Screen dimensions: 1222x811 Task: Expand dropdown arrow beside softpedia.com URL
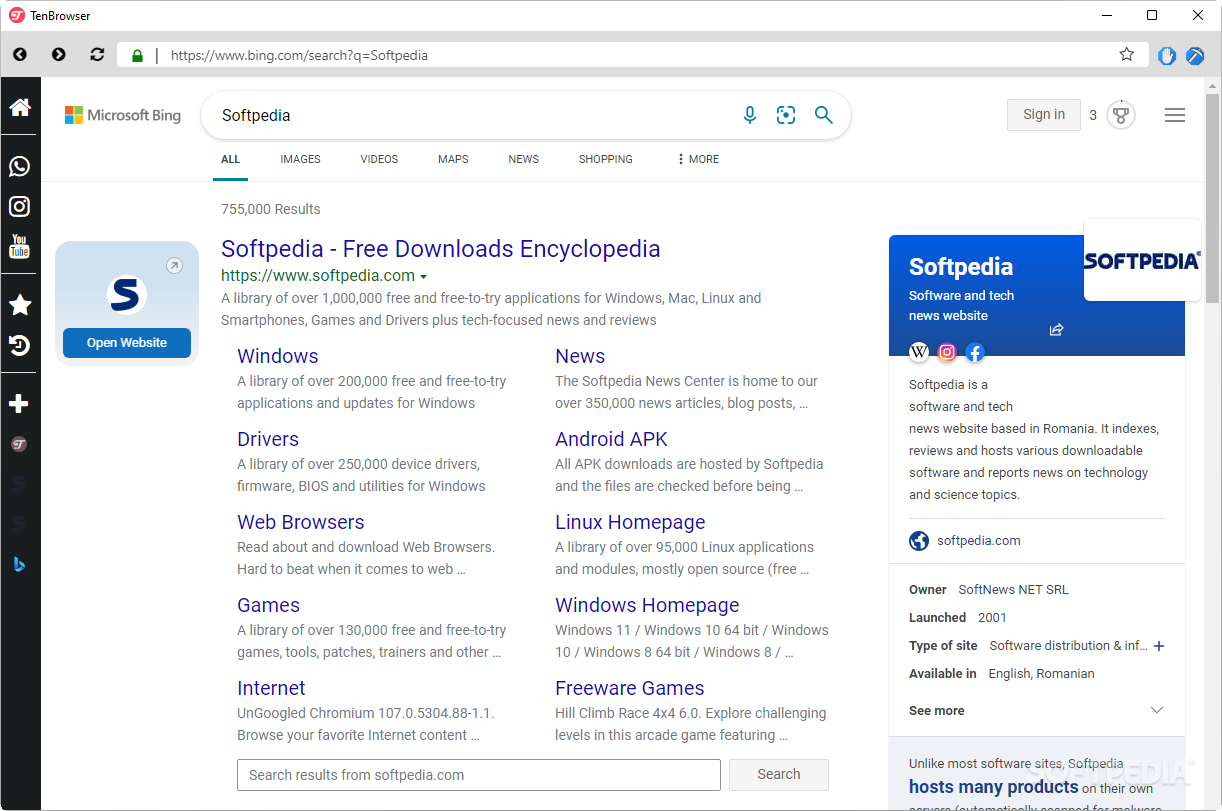click(x=424, y=277)
